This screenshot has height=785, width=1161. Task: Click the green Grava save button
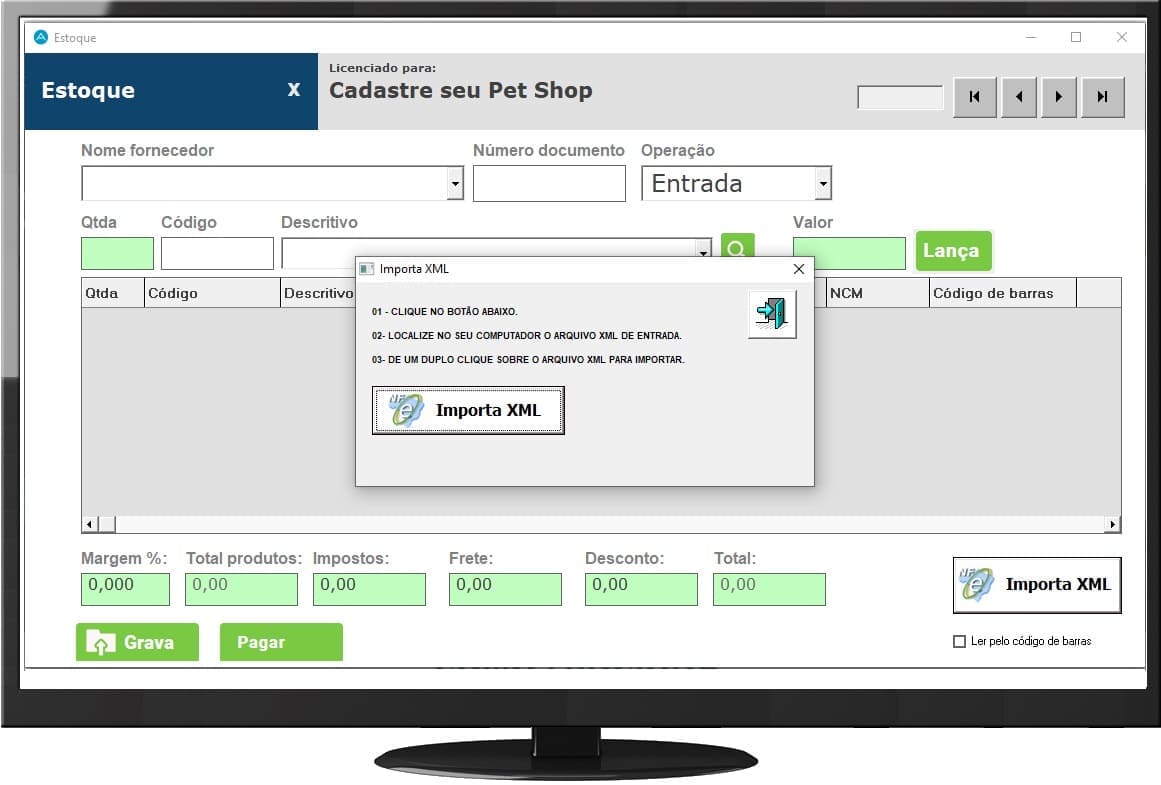(137, 642)
